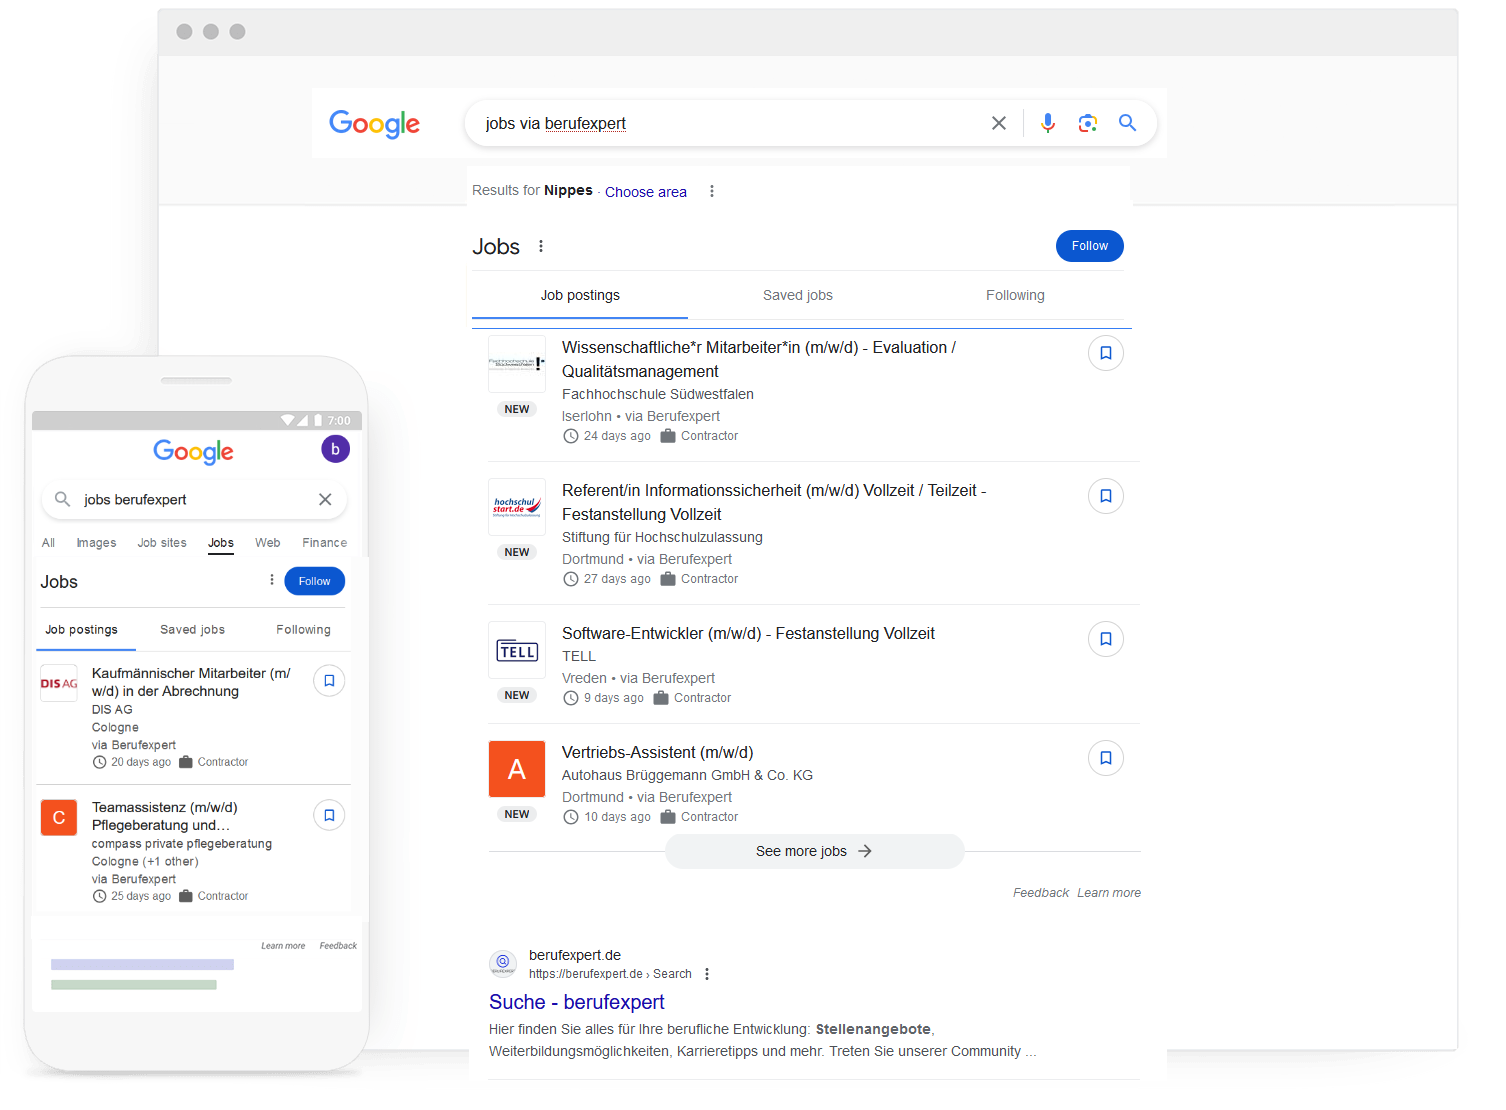This screenshot has height=1110, width=1506.
Task: Click Autohaus Brüggemann GmbH & Co. KG text
Action: (687, 775)
